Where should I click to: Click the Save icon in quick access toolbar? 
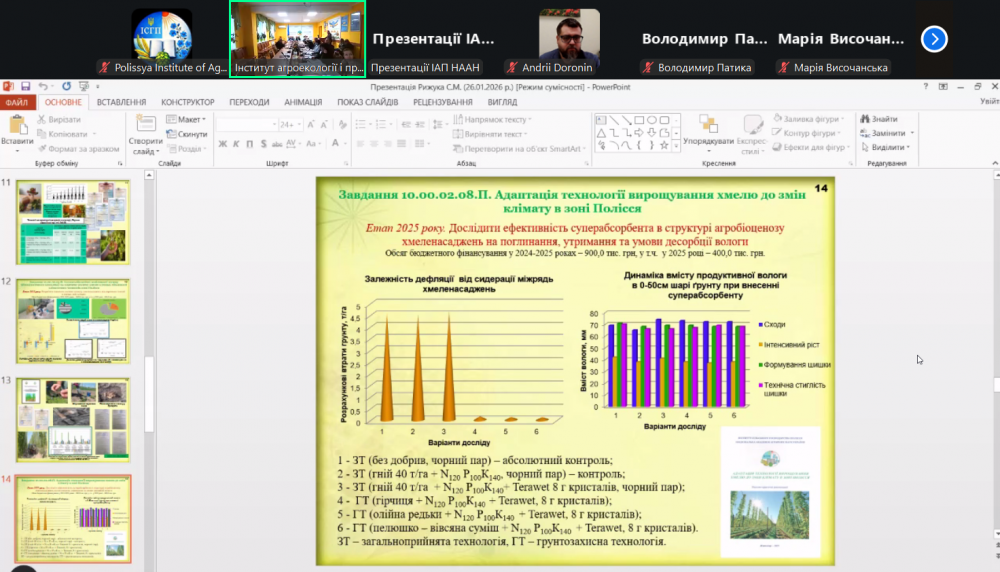pos(27,87)
